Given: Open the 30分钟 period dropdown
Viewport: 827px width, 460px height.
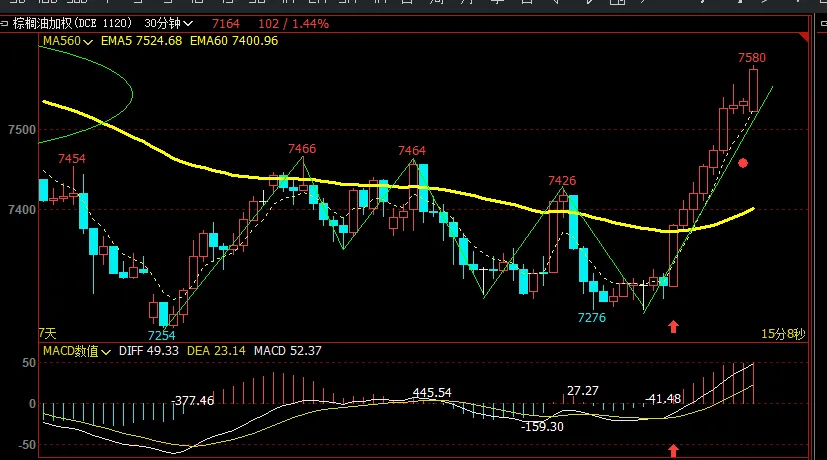Looking at the screenshot, I should point(168,24).
